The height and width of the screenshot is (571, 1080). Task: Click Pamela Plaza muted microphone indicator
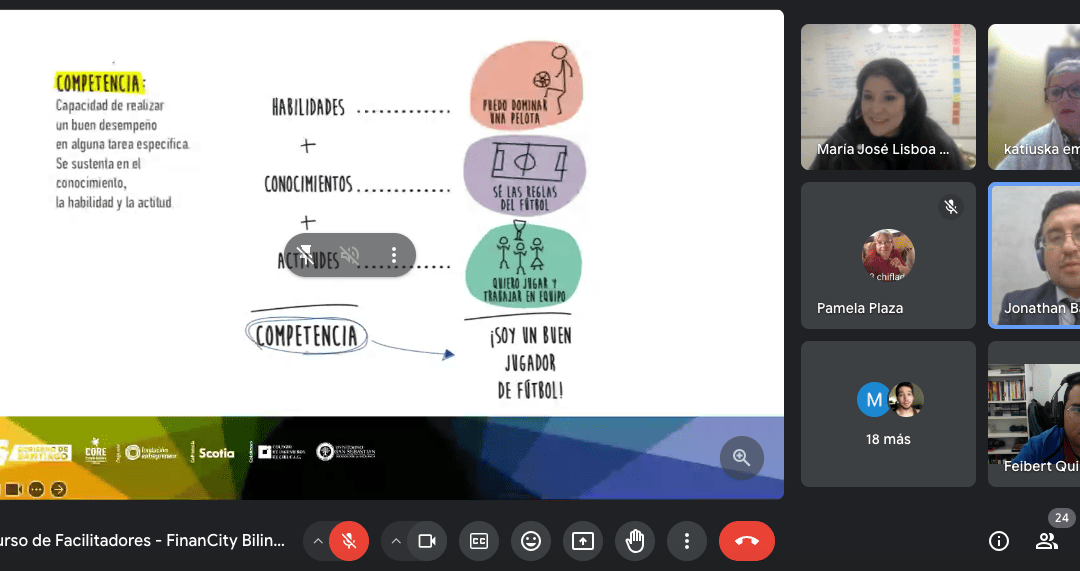click(951, 207)
